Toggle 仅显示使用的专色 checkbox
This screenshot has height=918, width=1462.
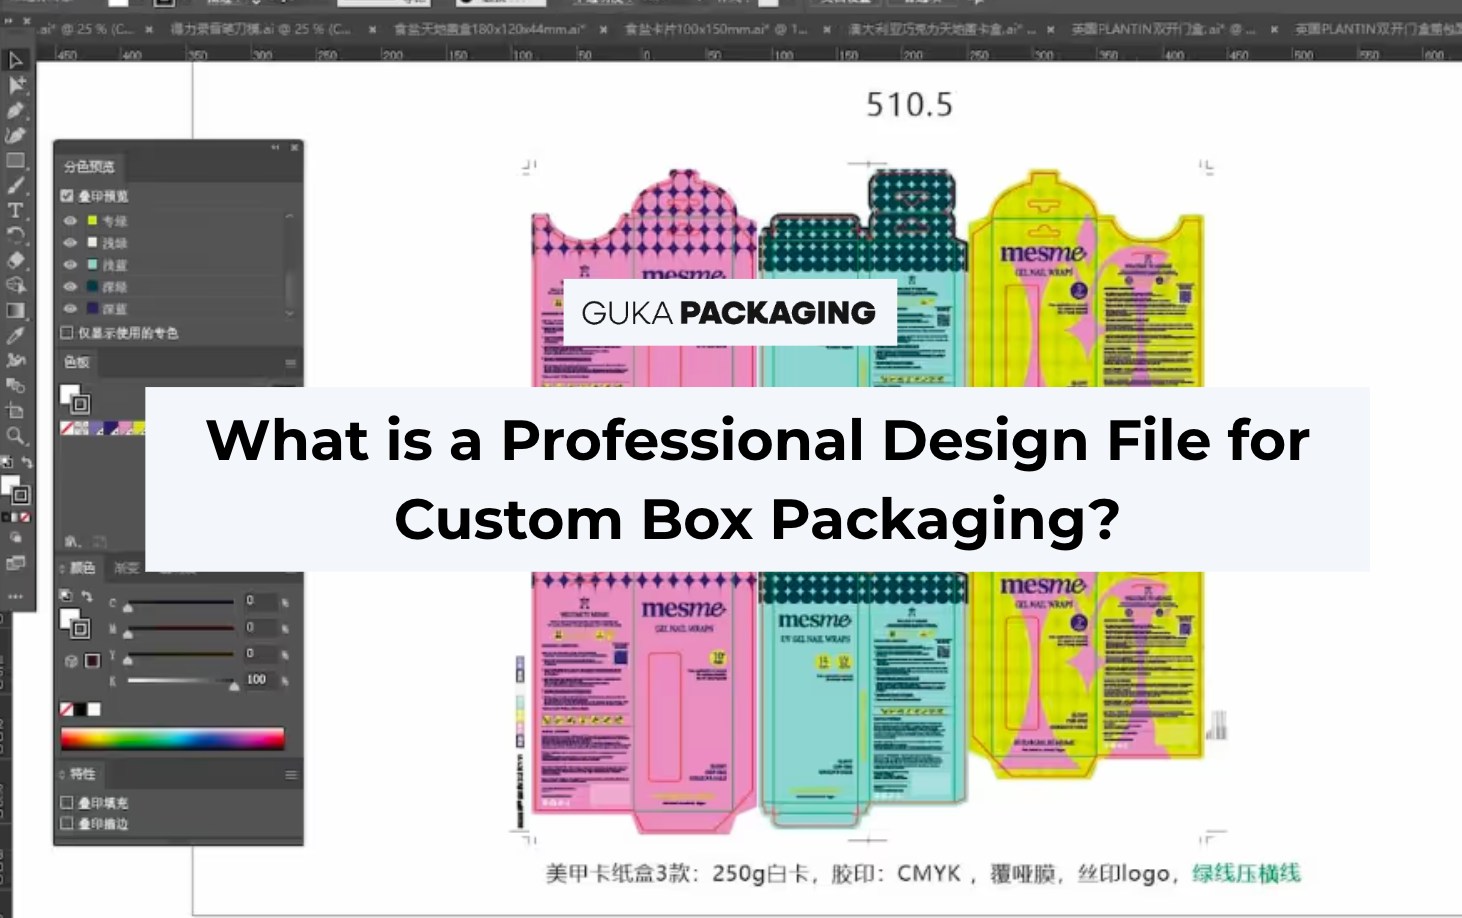coord(67,332)
